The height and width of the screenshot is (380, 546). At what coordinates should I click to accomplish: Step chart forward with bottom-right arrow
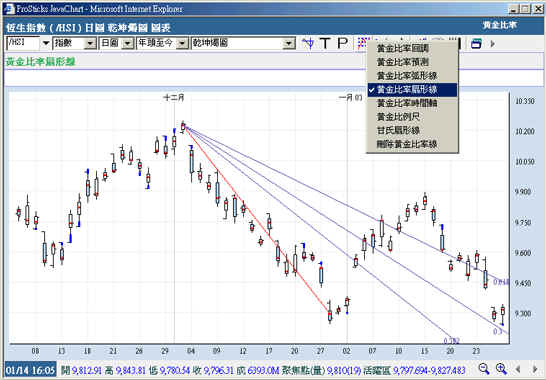click(x=535, y=369)
